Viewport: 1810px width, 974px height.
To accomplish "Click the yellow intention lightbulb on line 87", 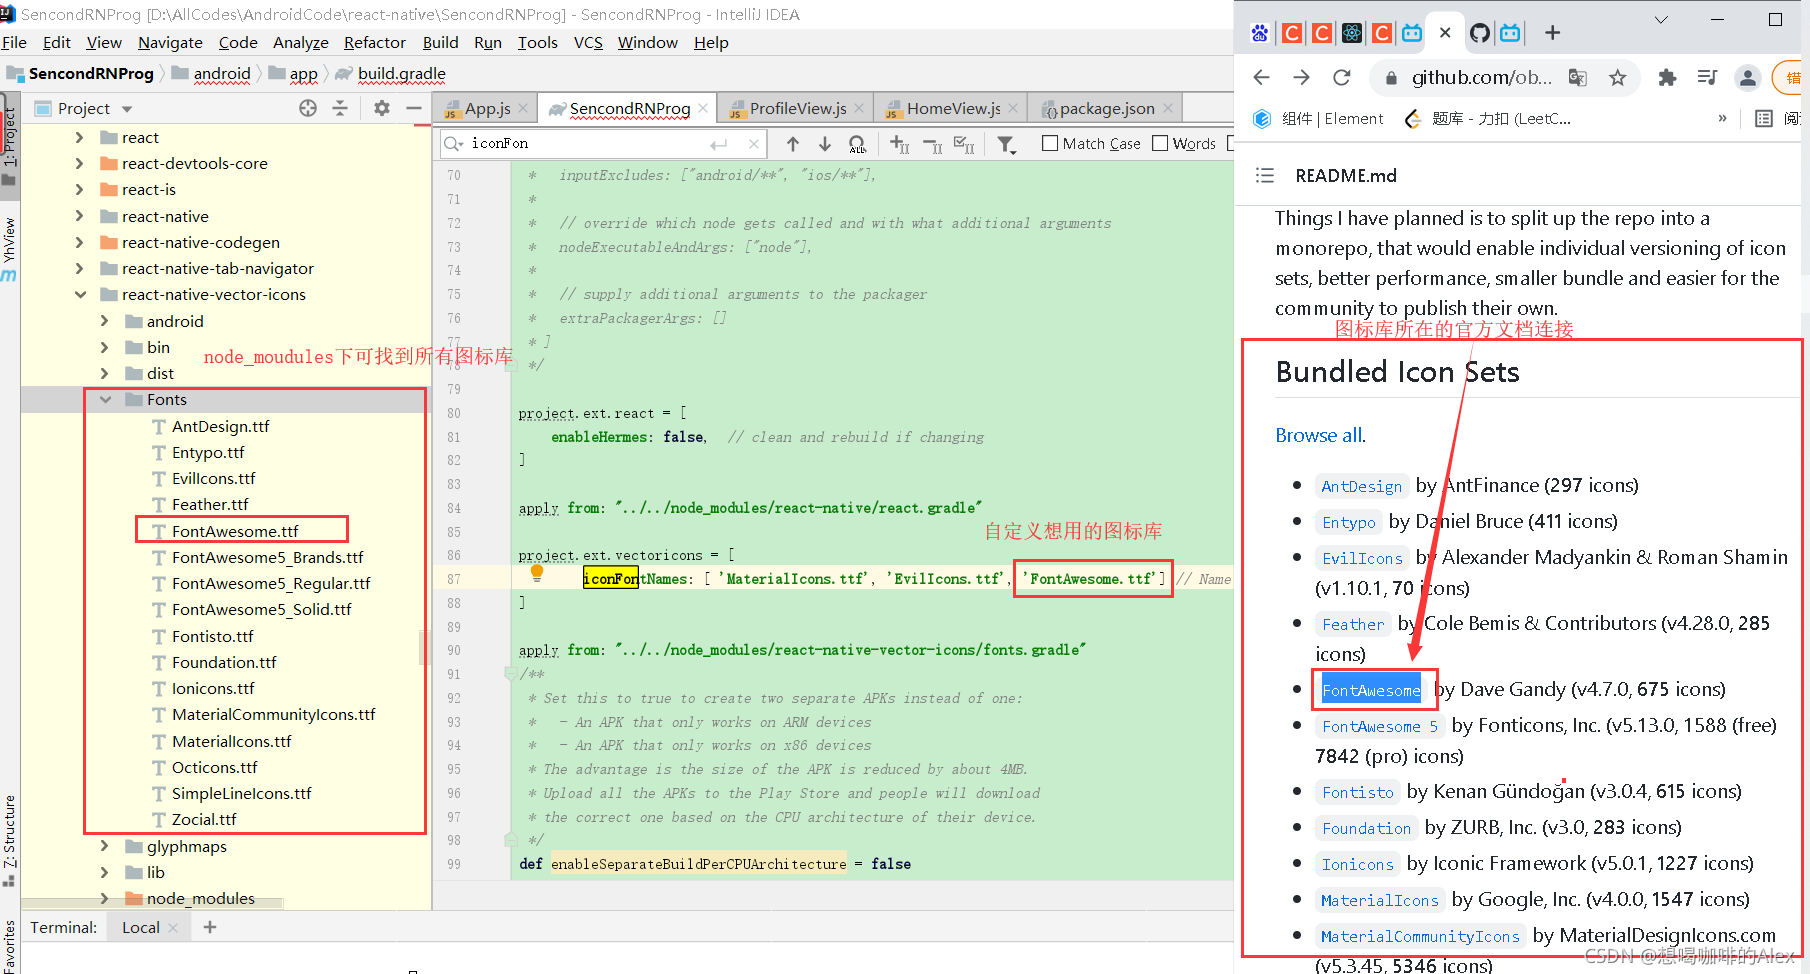I will [537, 573].
